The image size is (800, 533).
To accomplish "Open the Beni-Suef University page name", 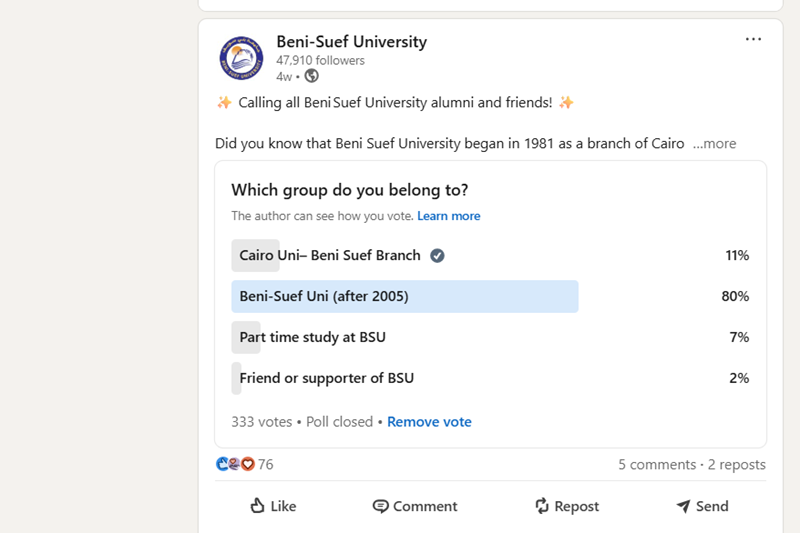I will coord(351,42).
